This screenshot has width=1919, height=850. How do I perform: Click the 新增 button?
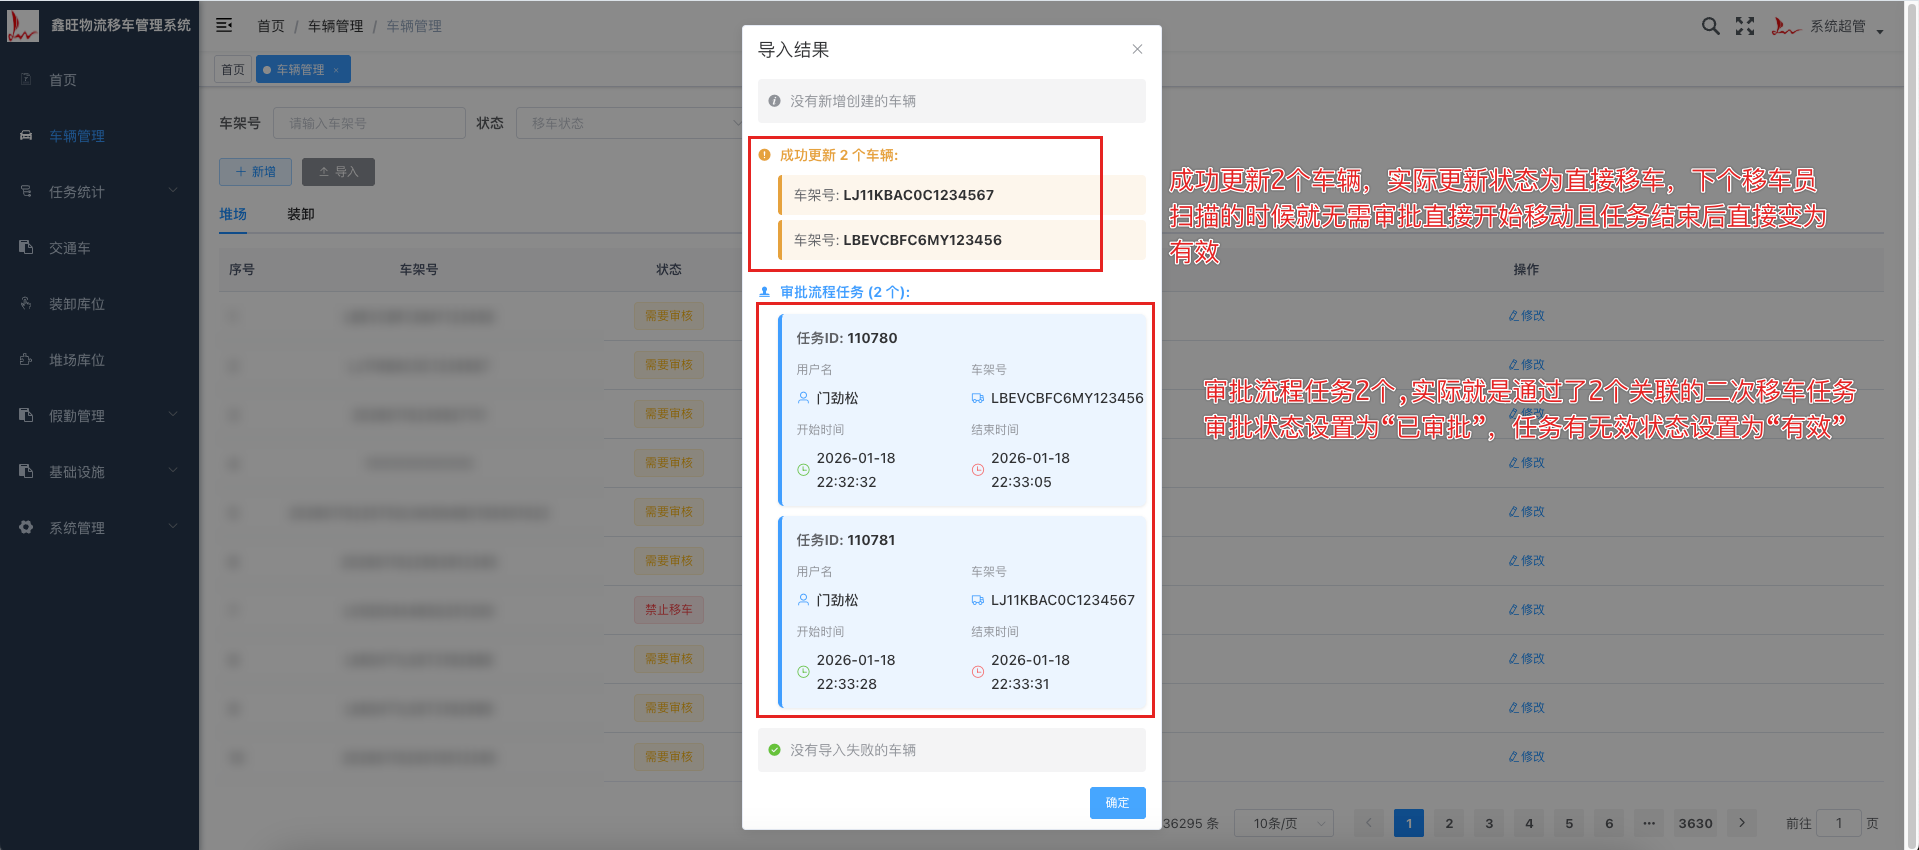click(x=255, y=172)
